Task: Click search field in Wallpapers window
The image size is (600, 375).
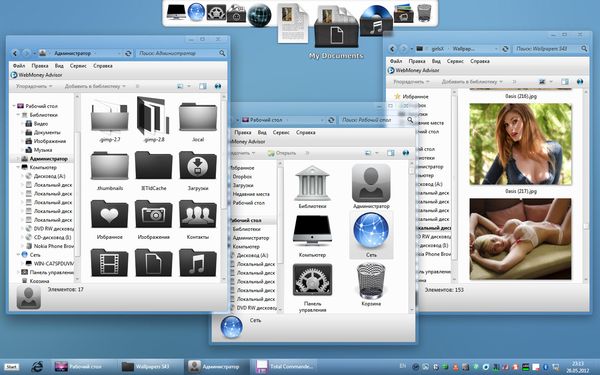Action: click(550, 49)
